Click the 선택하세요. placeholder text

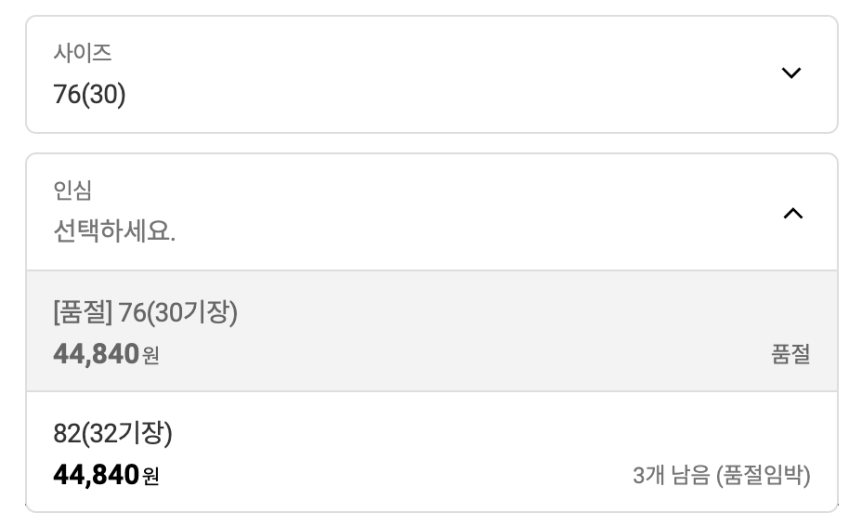[x=113, y=237]
